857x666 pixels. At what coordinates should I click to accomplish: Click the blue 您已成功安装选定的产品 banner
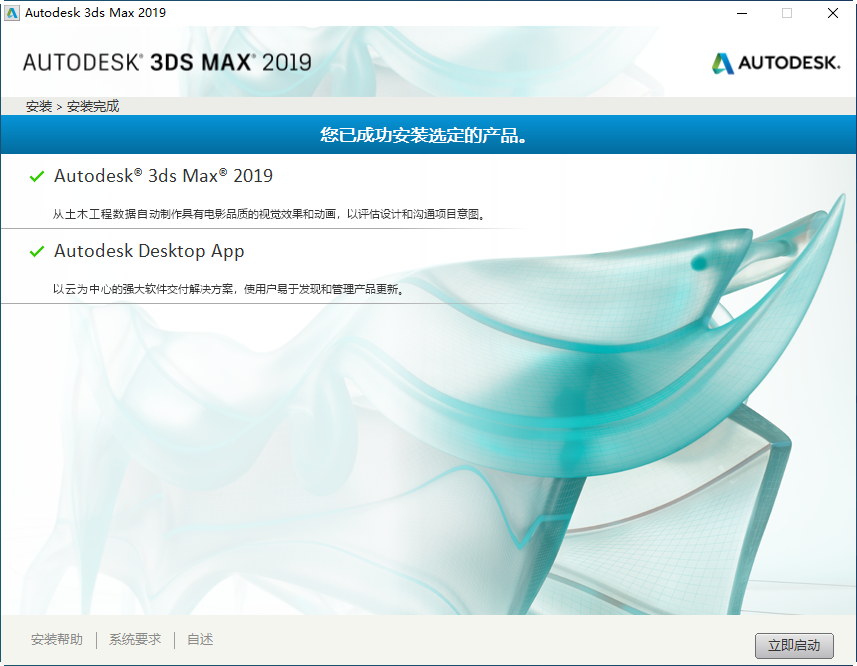pyautogui.click(x=428, y=134)
